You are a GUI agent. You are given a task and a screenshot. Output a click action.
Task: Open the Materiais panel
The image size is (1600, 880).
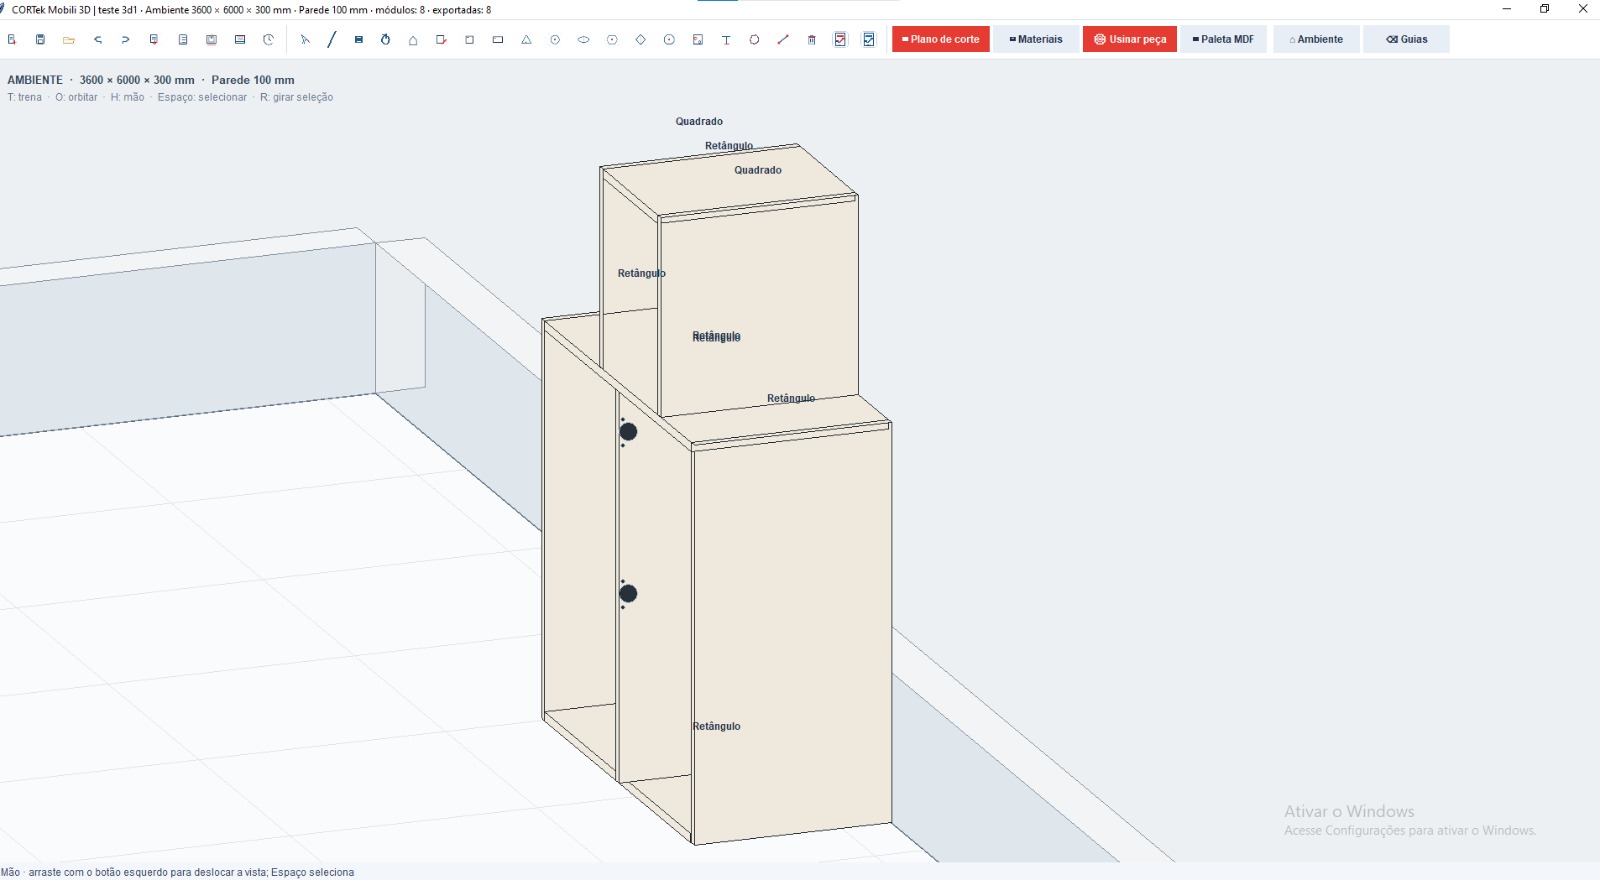pyautogui.click(x=1036, y=39)
